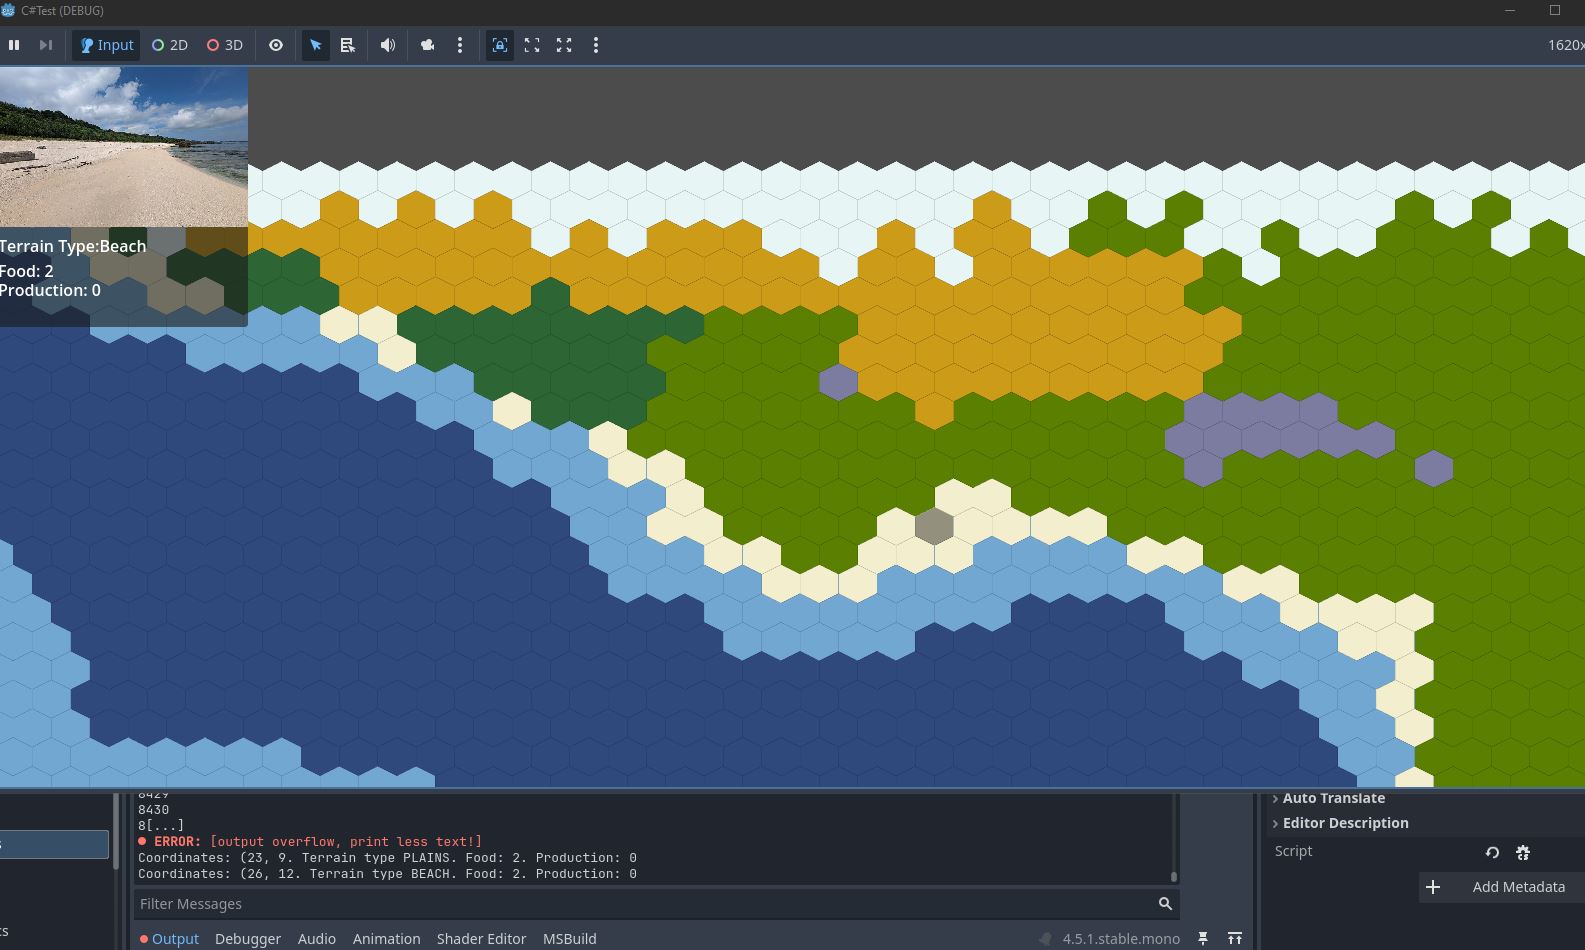Viewport: 1585px width, 950px height.
Task: Toggle the camera override icon
Action: point(428,45)
